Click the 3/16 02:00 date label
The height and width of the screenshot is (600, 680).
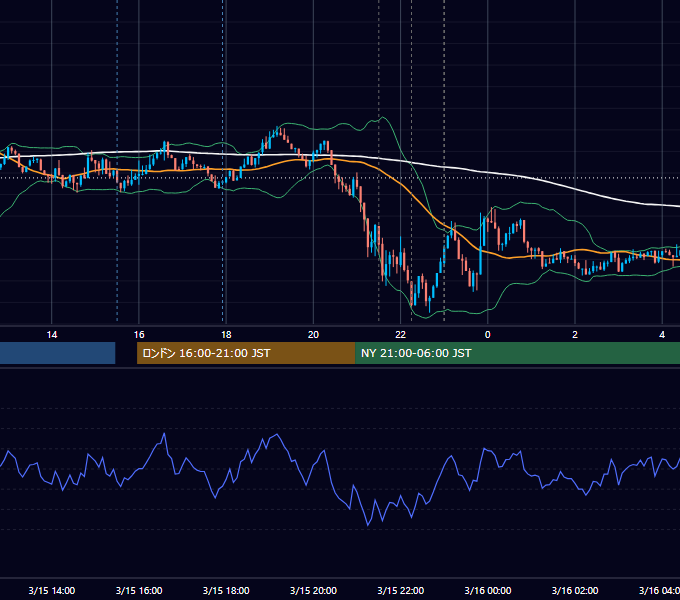575,590
